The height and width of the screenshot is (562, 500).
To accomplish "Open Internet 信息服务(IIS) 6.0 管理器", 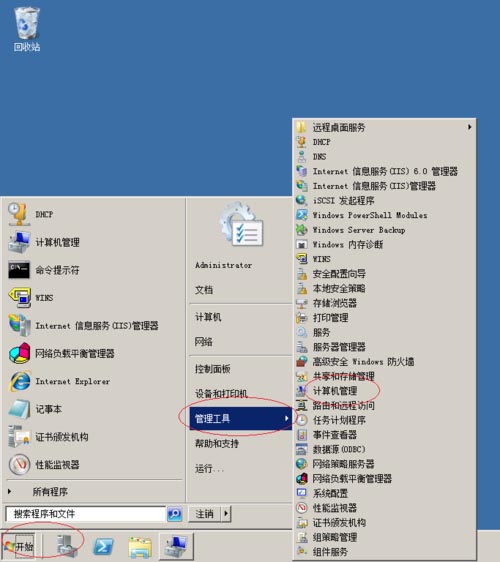I will [x=384, y=171].
